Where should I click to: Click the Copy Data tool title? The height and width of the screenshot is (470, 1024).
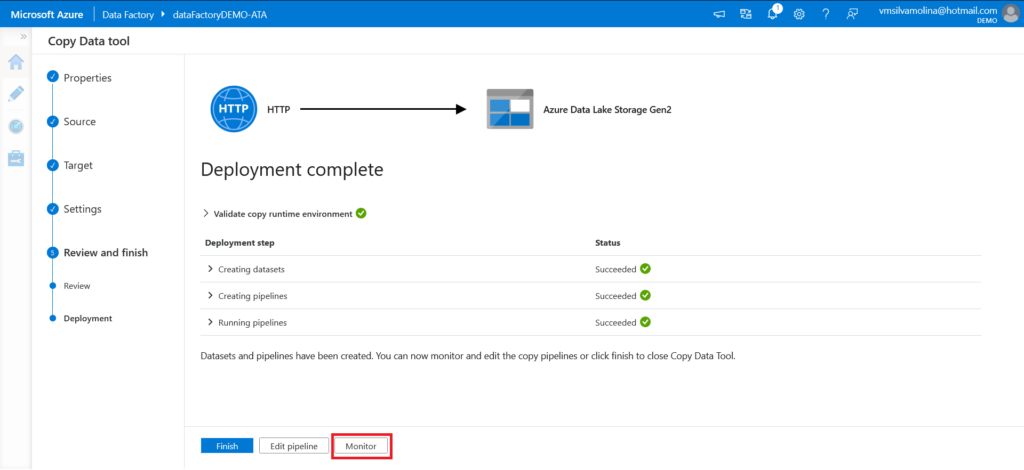(89, 41)
